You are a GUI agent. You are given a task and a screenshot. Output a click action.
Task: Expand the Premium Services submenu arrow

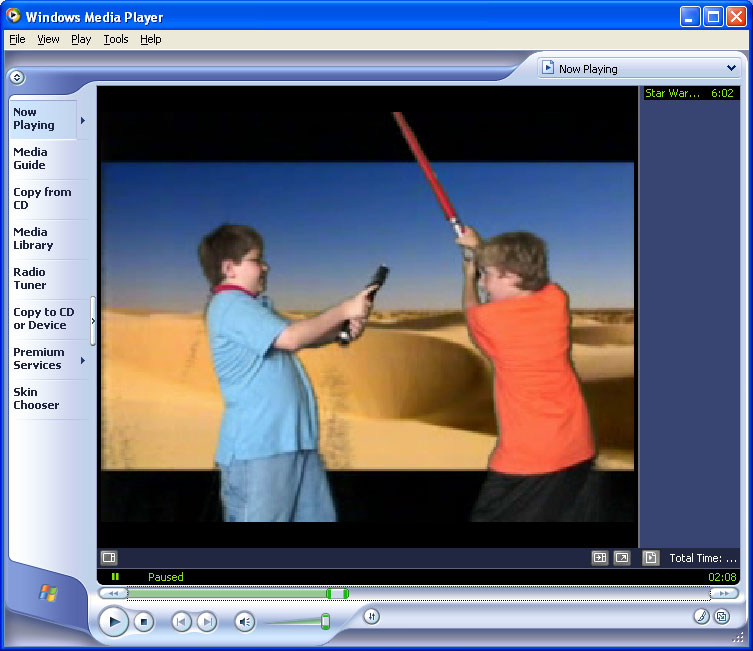(83, 360)
